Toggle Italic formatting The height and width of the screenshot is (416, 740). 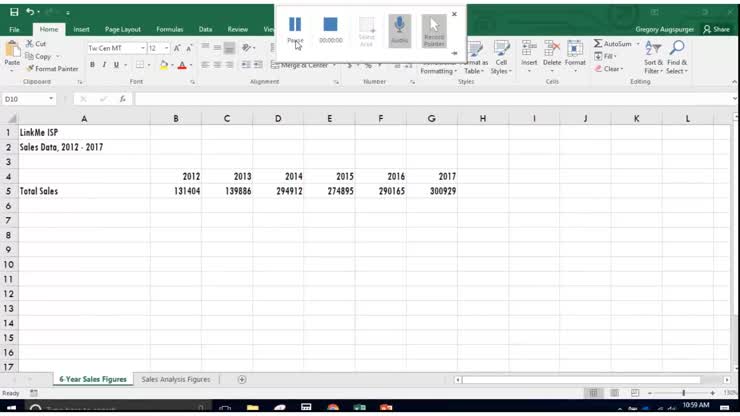pos(104,65)
